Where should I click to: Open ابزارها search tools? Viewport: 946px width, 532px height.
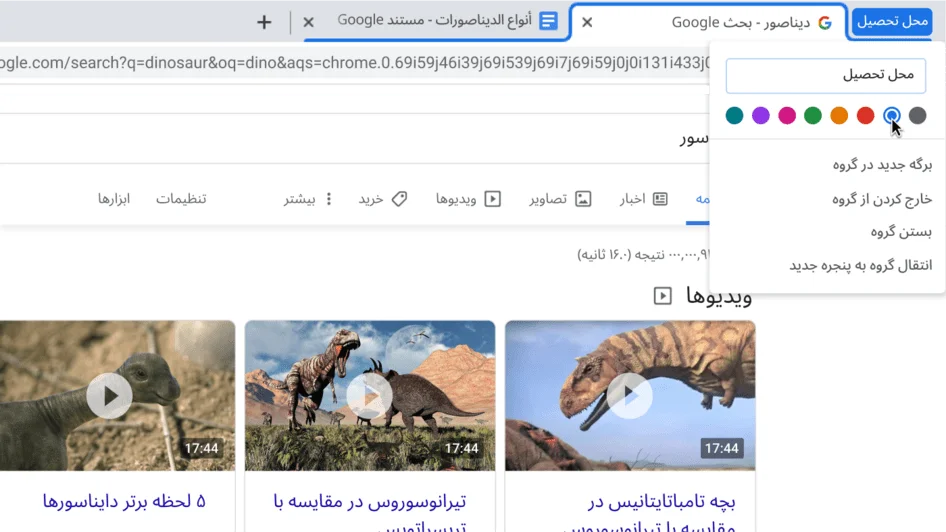(114, 199)
